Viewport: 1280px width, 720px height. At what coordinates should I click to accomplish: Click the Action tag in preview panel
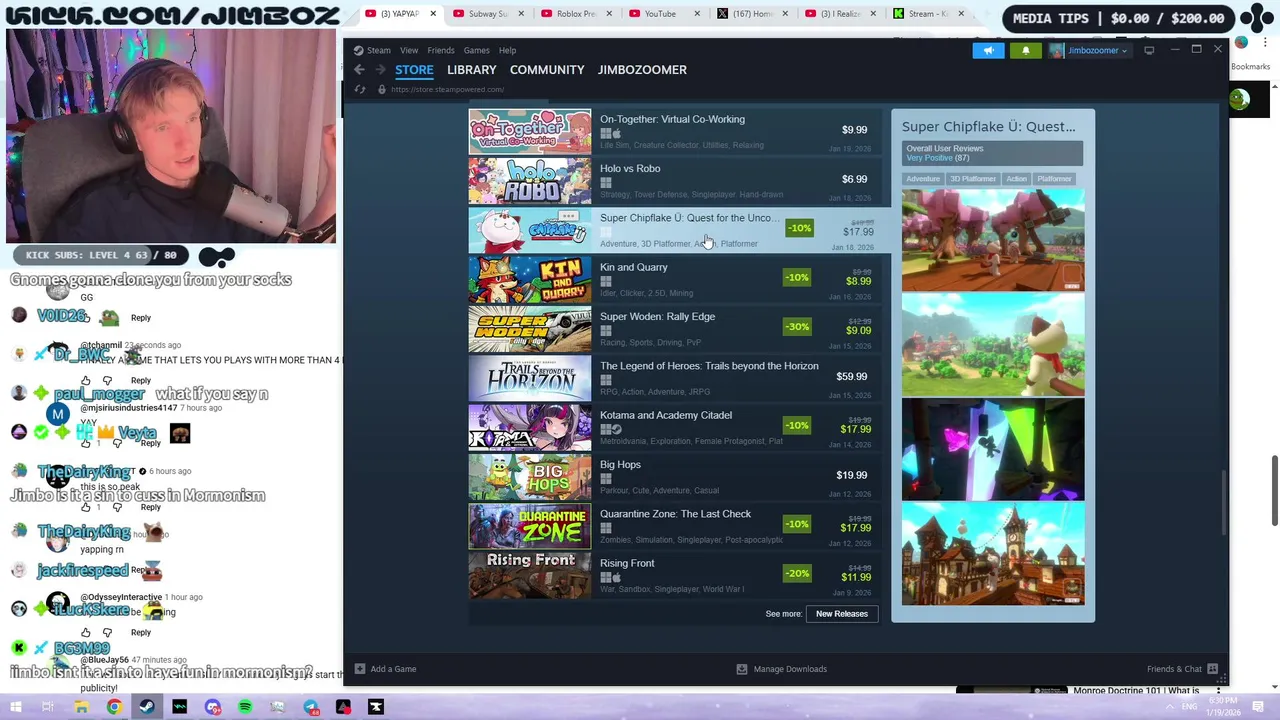click(x=1016, y=179)
